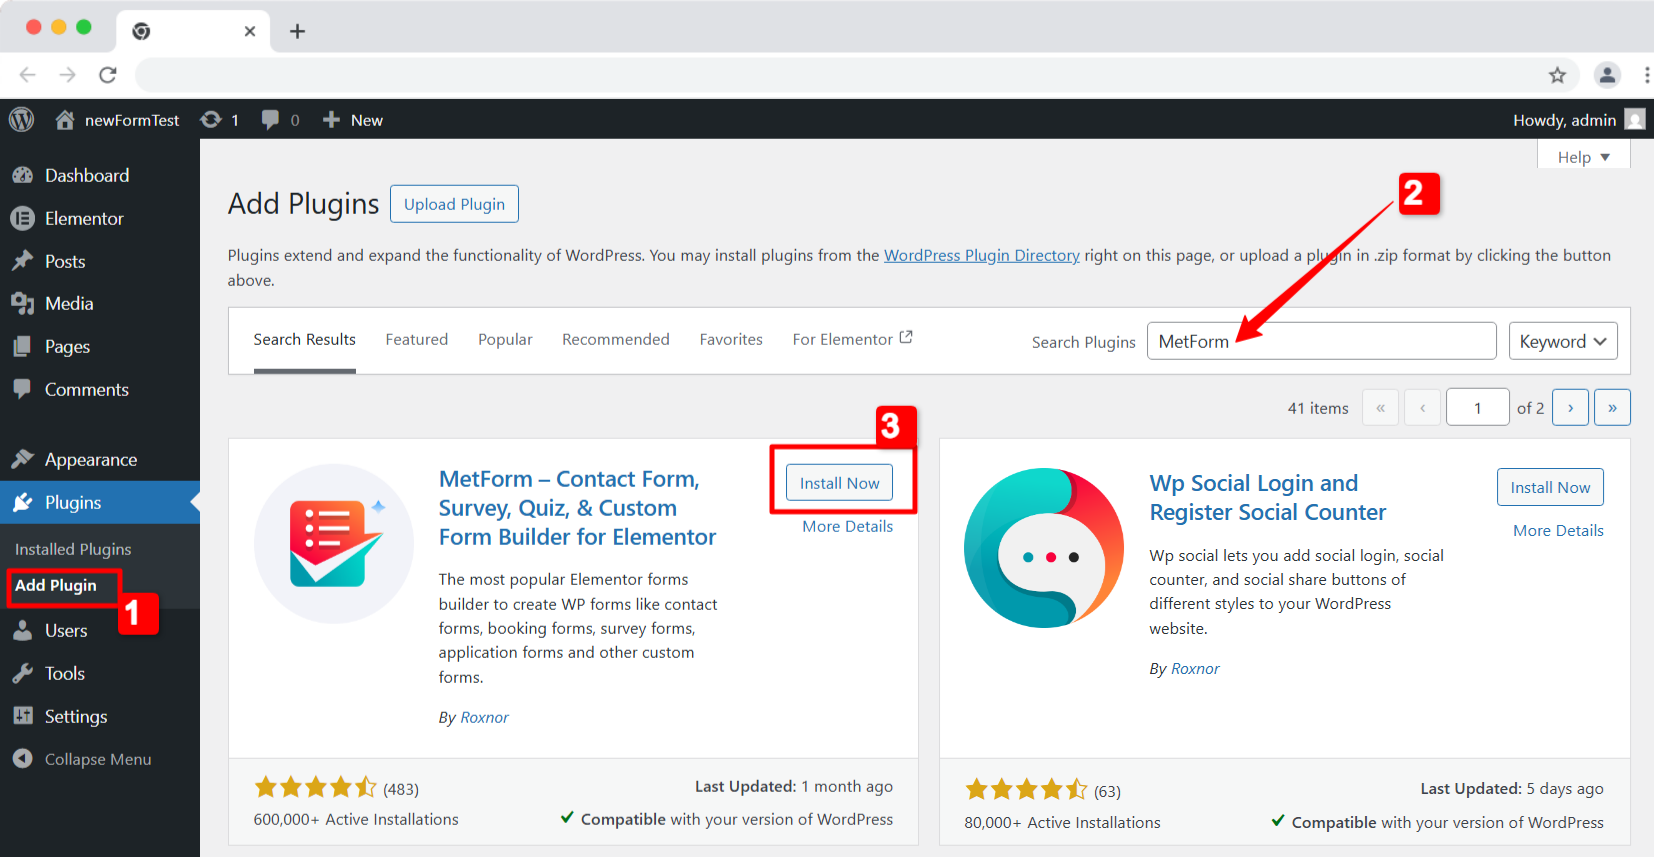
Task: Switch to the Popular tab
Action: 505,340
